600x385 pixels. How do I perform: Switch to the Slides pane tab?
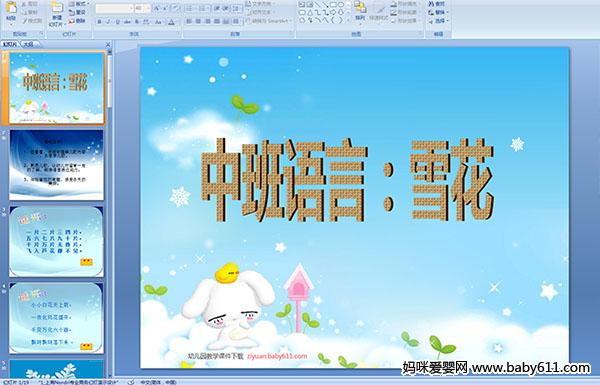point(10,44)
